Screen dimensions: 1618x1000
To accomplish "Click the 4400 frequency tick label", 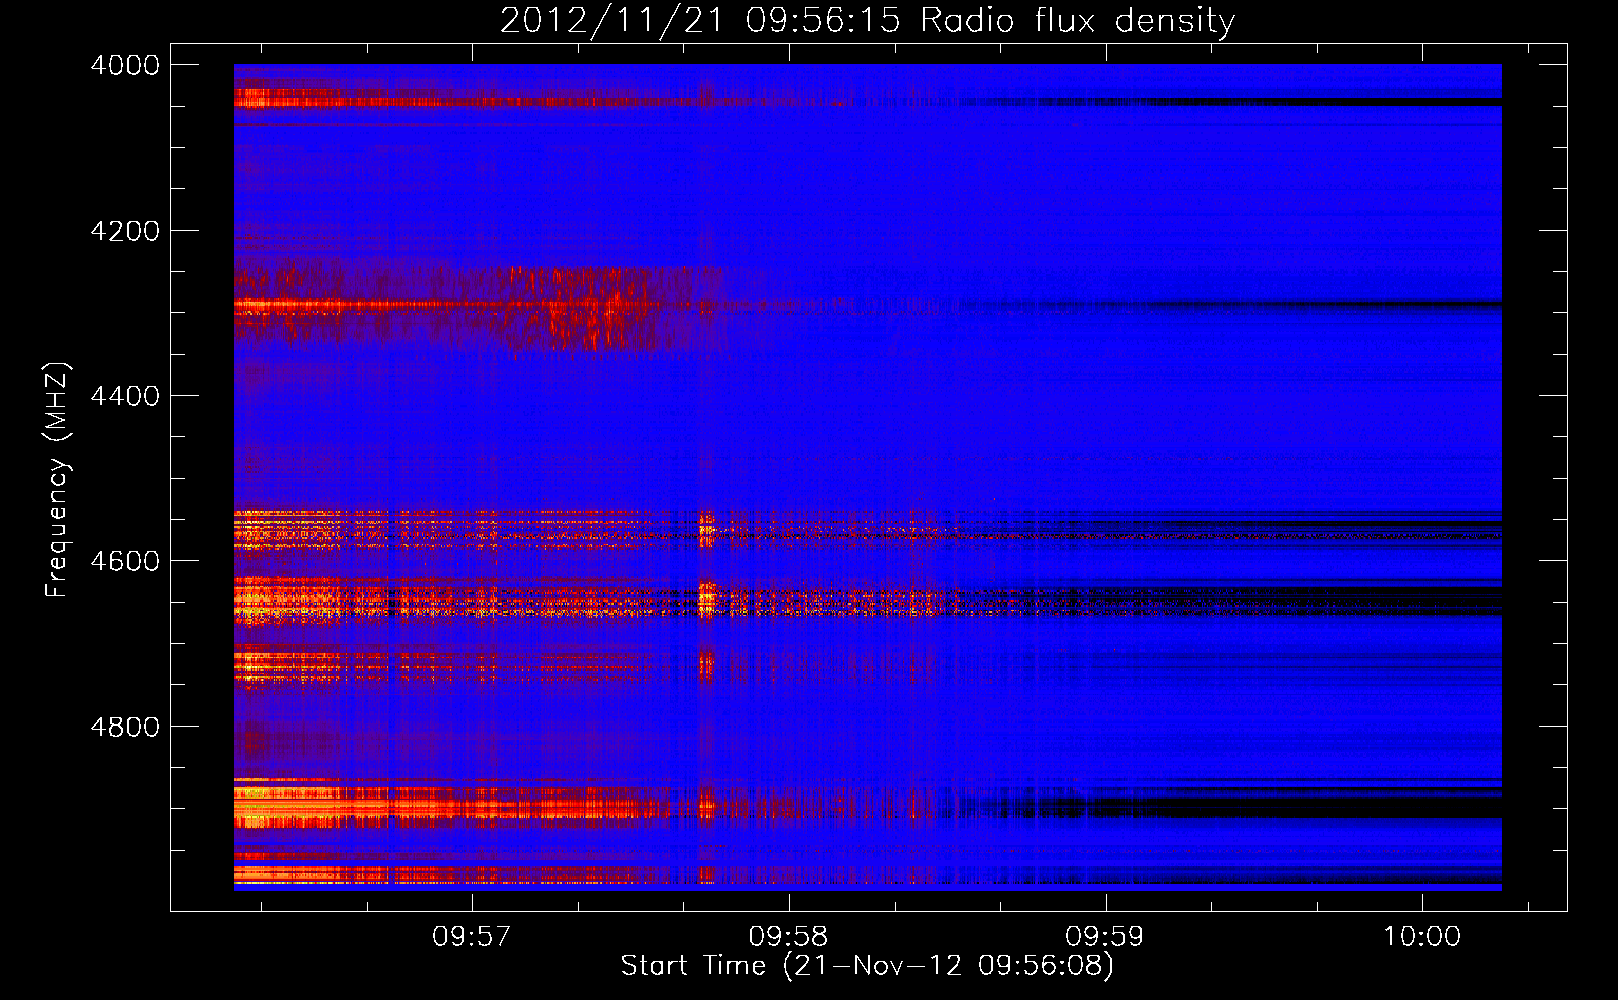I will pyautogui.click(x=125, y=396).
